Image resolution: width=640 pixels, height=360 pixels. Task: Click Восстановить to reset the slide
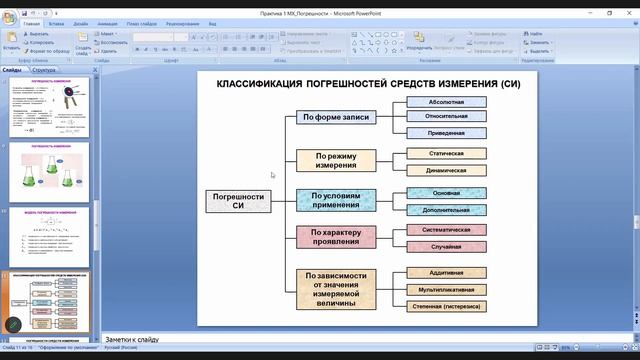(111, 42)
